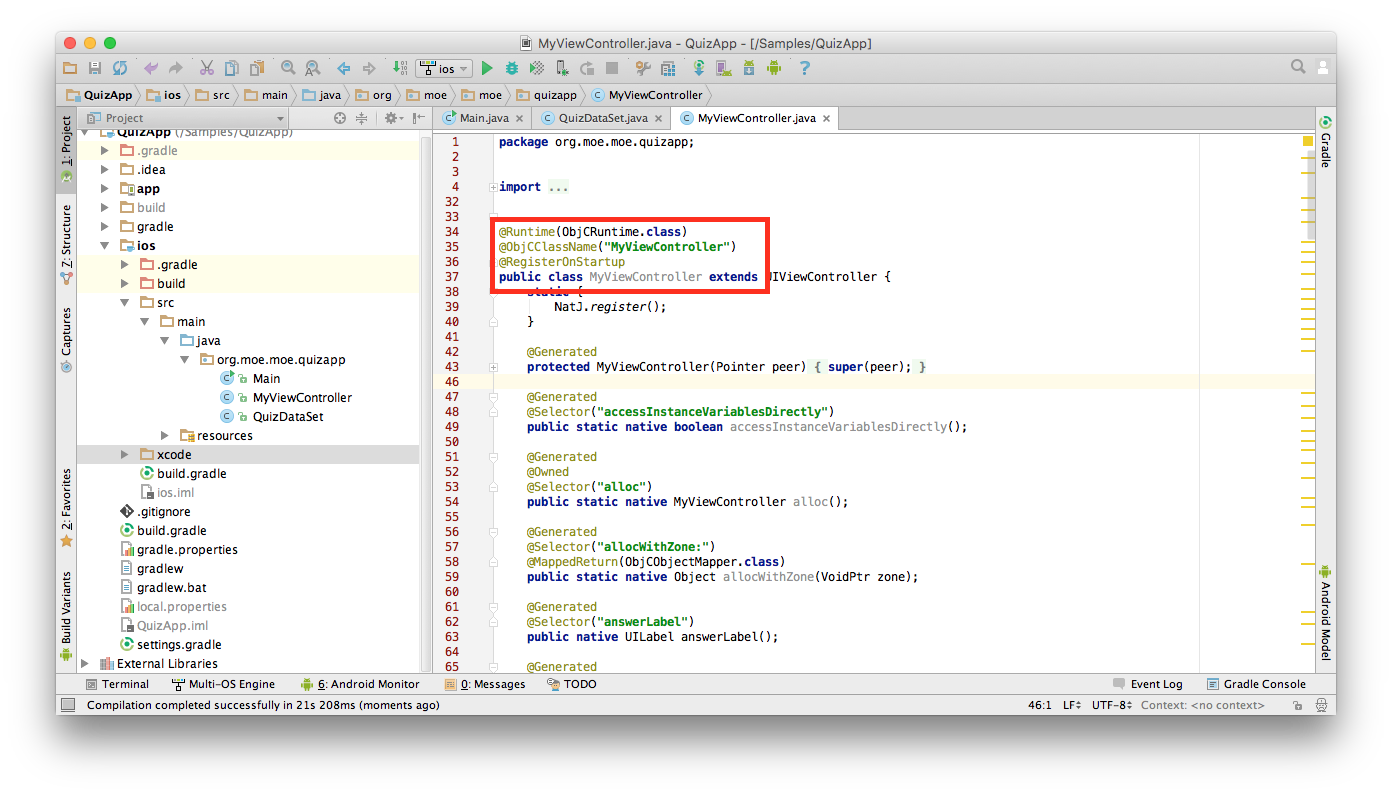Click the Search Everywhere magnifier icon
This screenshot has width=1392, height=795.
click(x=1298, y=67)
